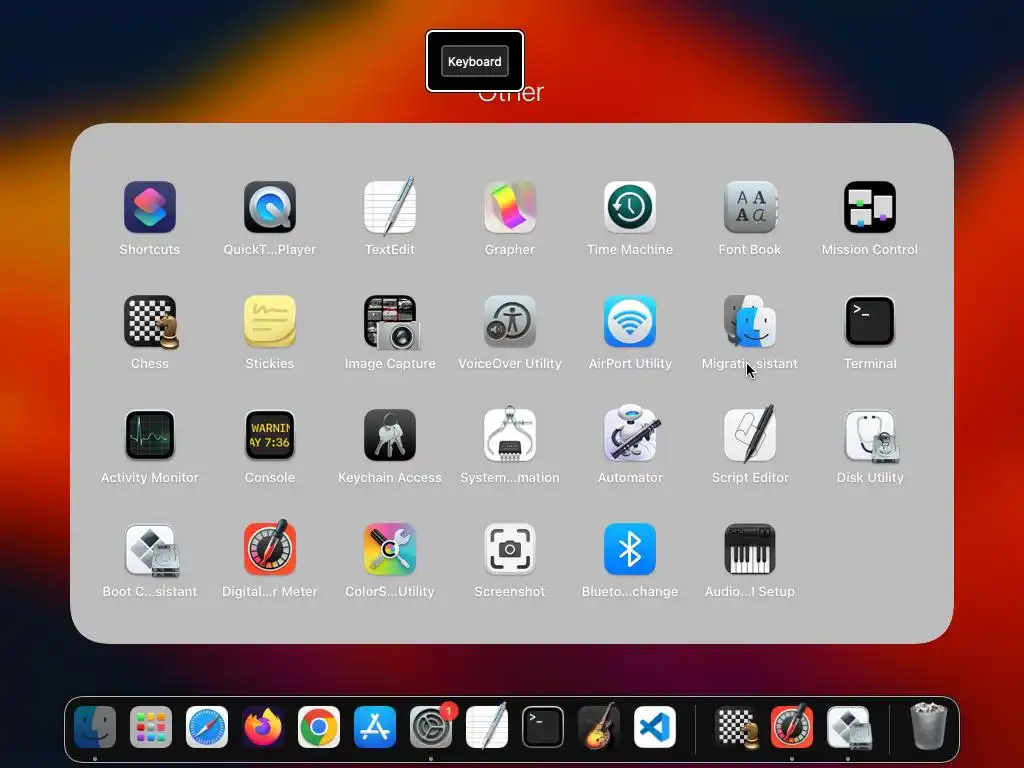Open Script Editor
This screenshot has height=768, width=1024.
click(x=750, y=434)
